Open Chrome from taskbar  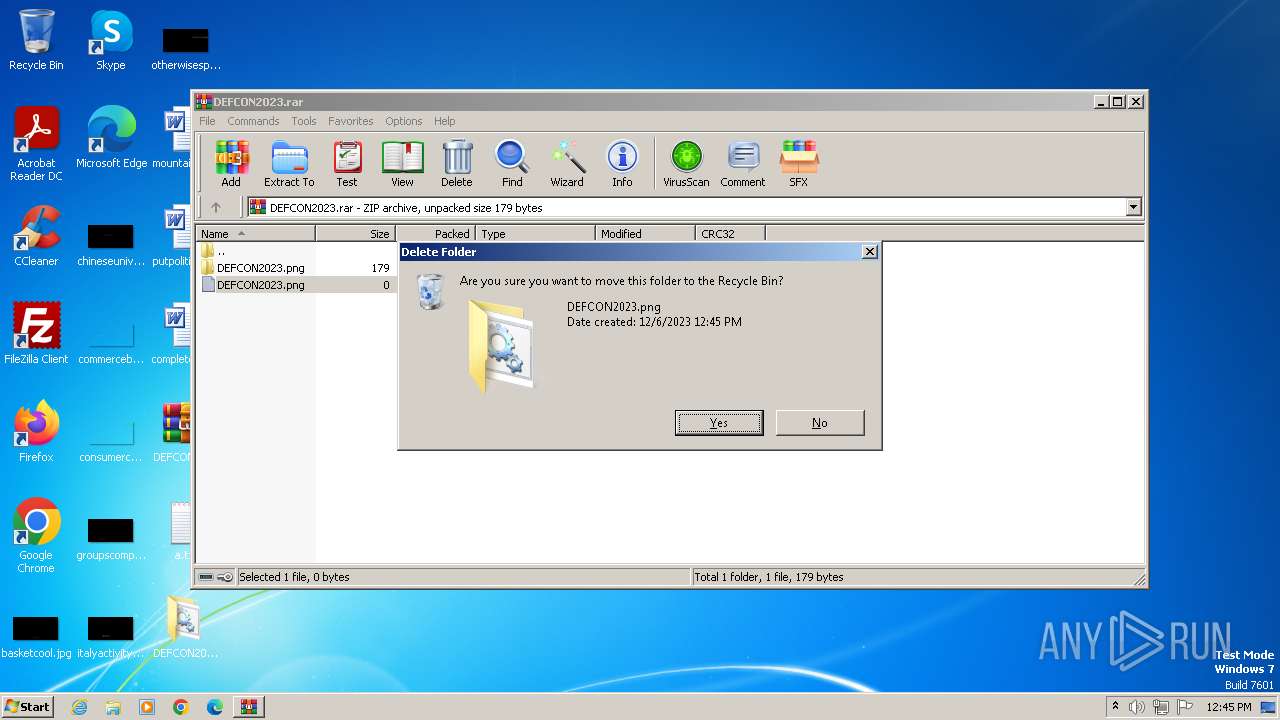[x=181, y=707]
